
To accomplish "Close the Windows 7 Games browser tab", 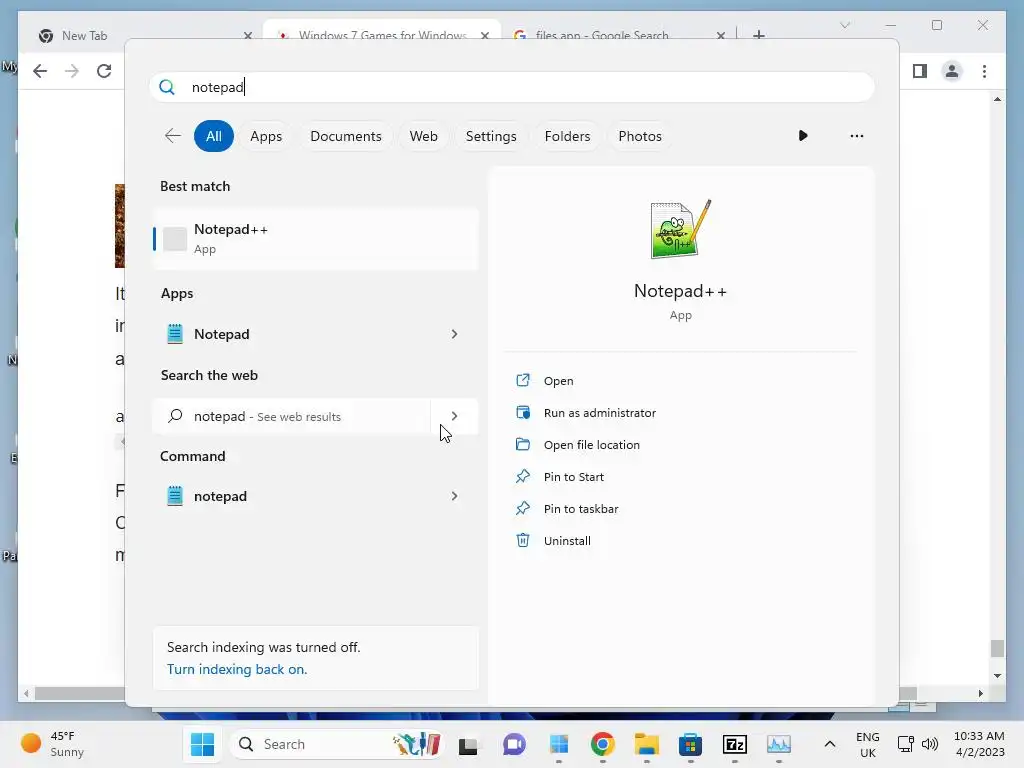I will click(x=485, y=35).
